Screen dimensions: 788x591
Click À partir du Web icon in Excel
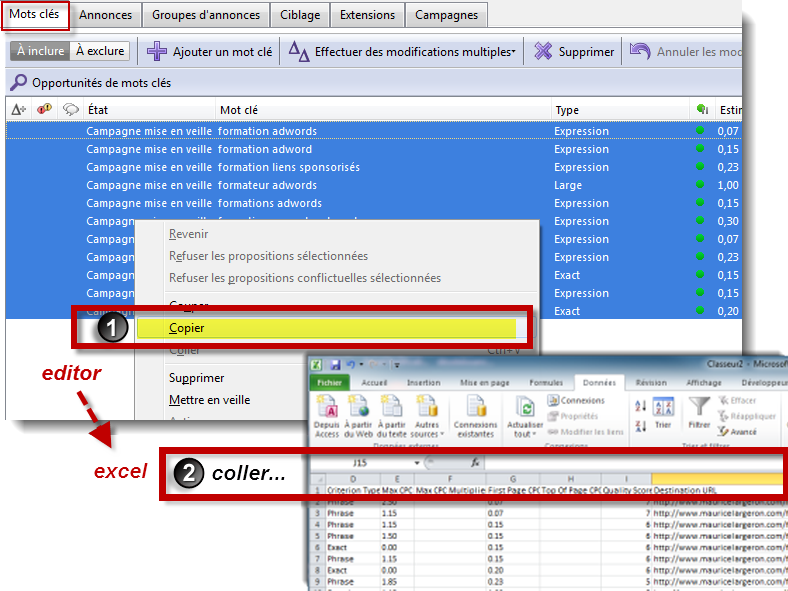358,407
